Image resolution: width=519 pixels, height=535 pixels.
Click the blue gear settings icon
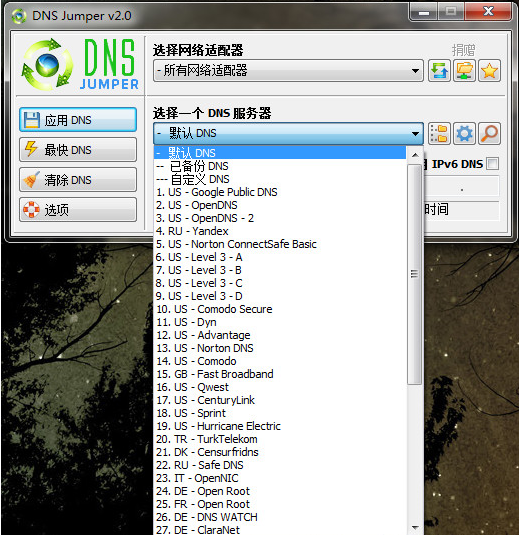464,133
